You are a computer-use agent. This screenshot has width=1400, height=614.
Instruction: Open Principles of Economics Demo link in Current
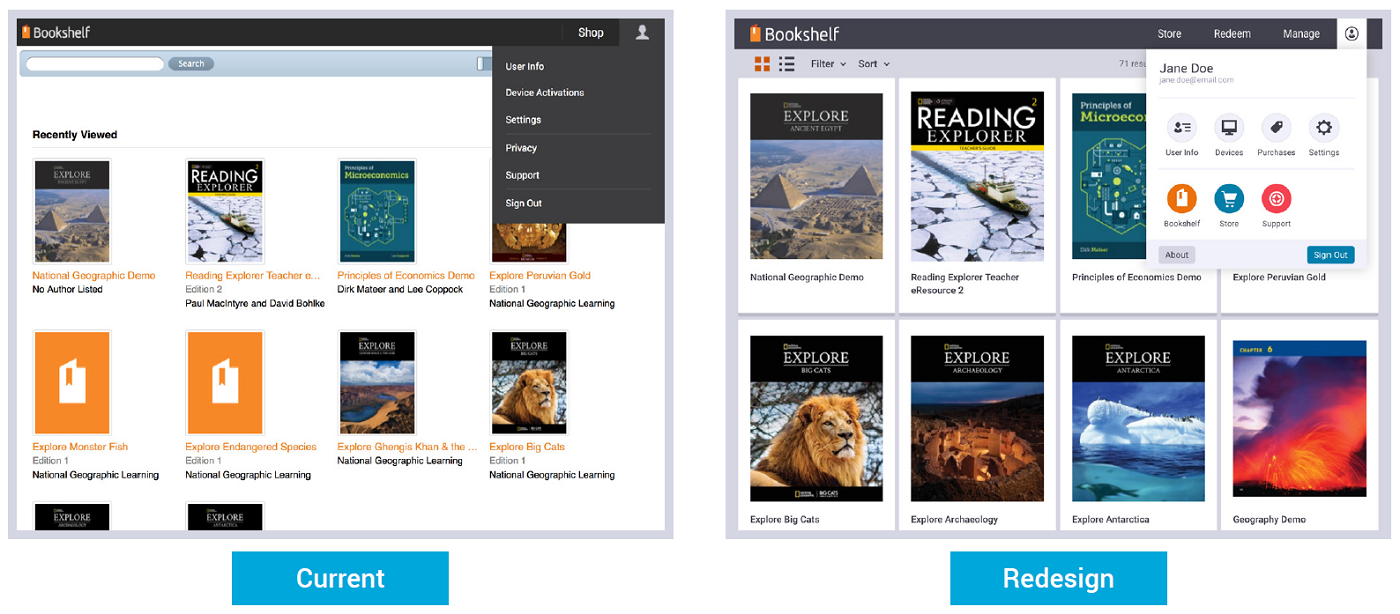[x=406, y=276]
